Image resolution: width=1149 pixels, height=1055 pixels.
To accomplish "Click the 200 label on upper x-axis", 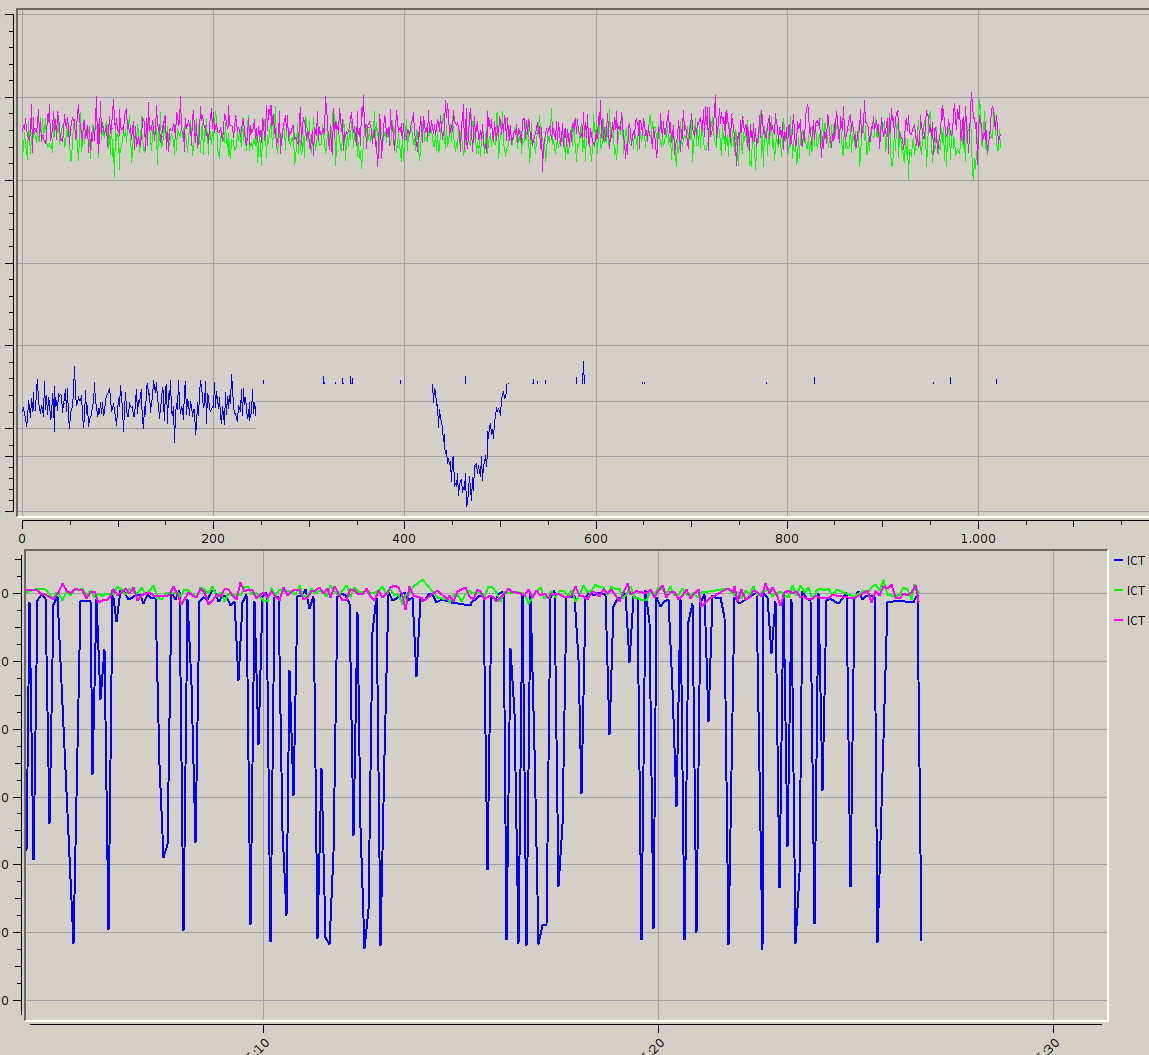I will (213, 538).
